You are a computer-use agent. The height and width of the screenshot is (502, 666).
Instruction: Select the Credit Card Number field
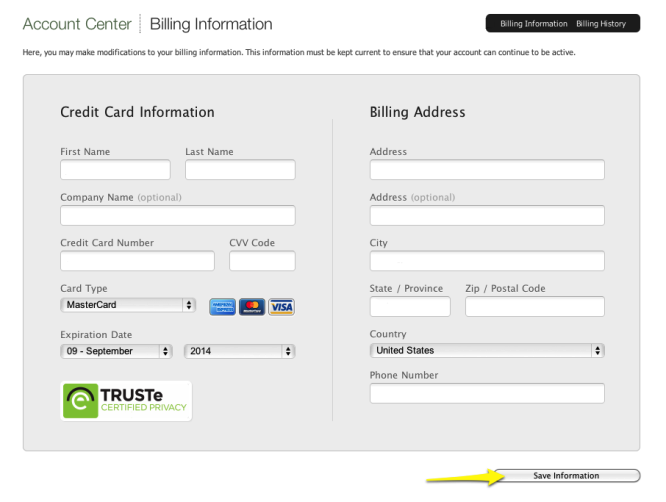click(137, 261)
